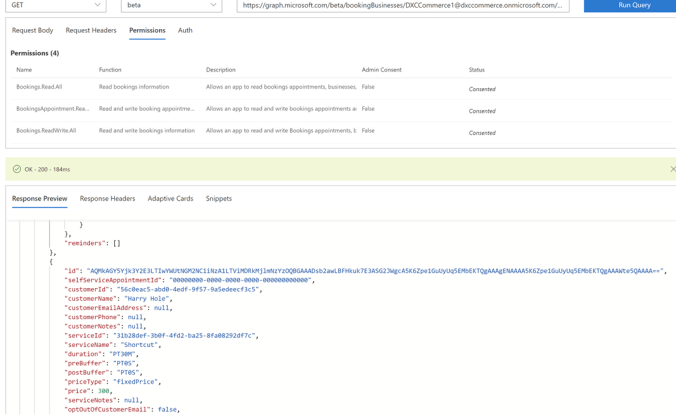The image size is (676, 414).
Task: Click the customerName "Harry Hole" value
Action: point(147,299)
